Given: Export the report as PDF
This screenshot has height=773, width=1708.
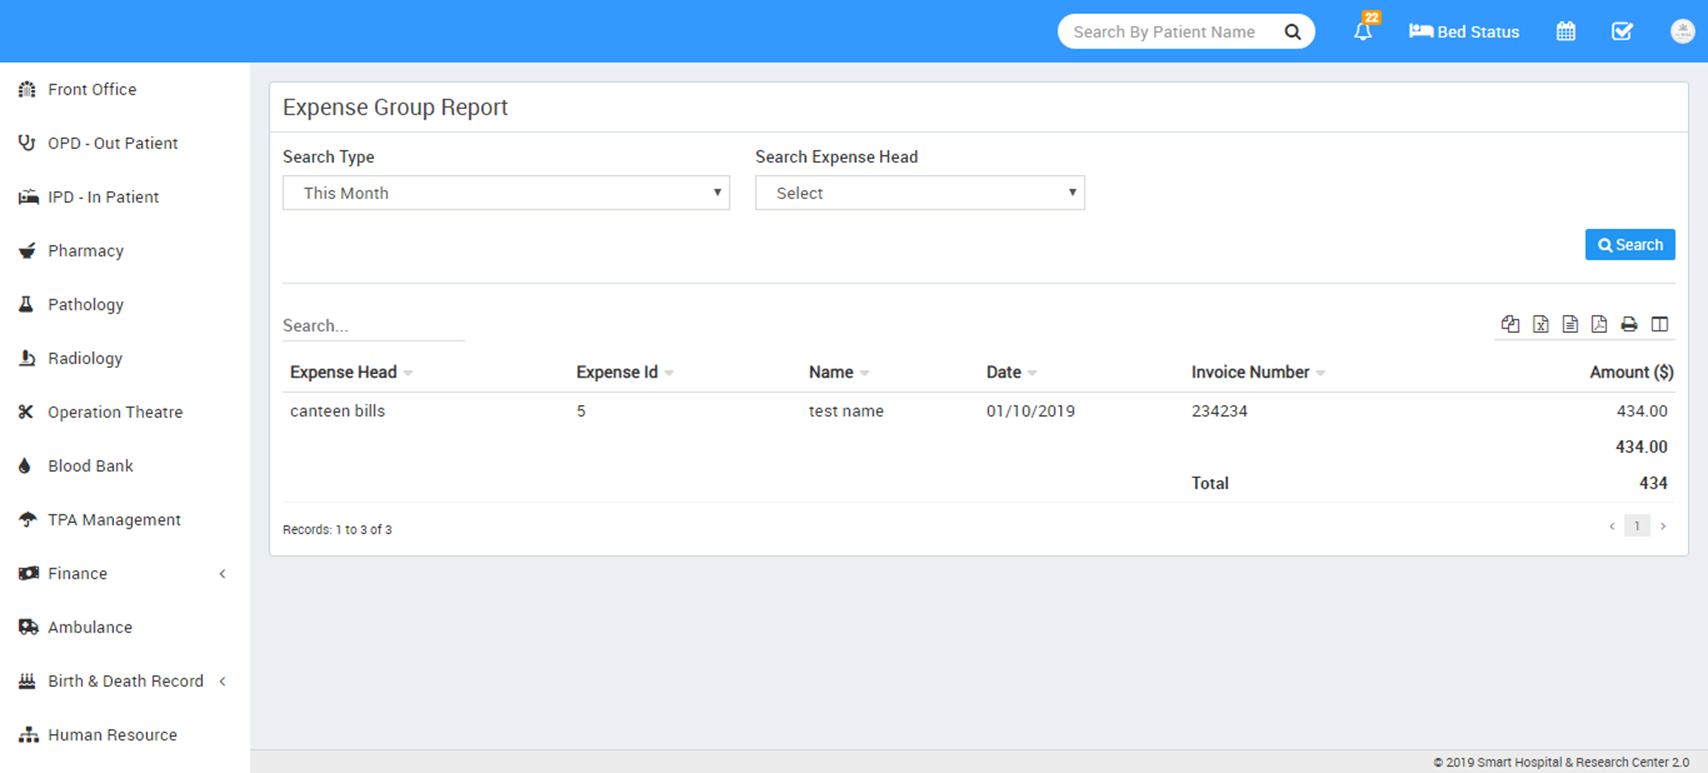Looking at the screenshot, I should (x=1599, y=324).
